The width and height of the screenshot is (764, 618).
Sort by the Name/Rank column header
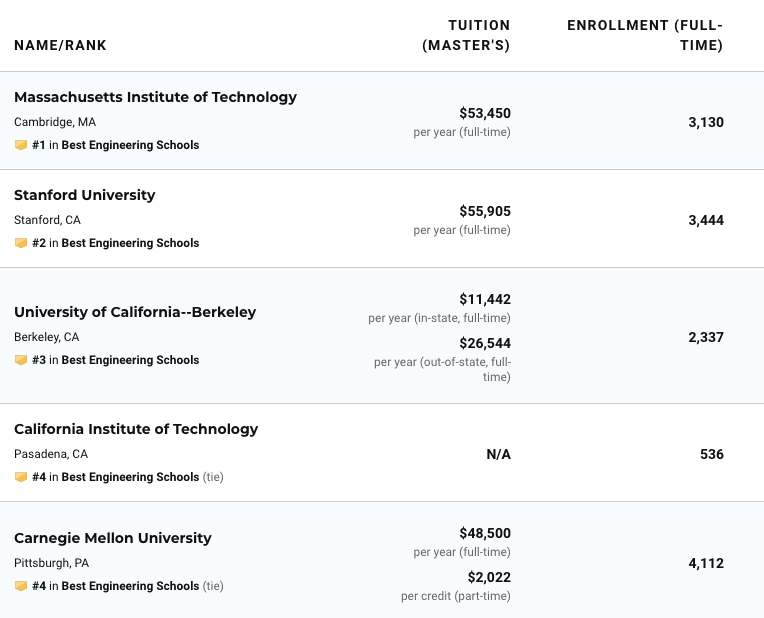pyautogui.click(x=60, y=45)
